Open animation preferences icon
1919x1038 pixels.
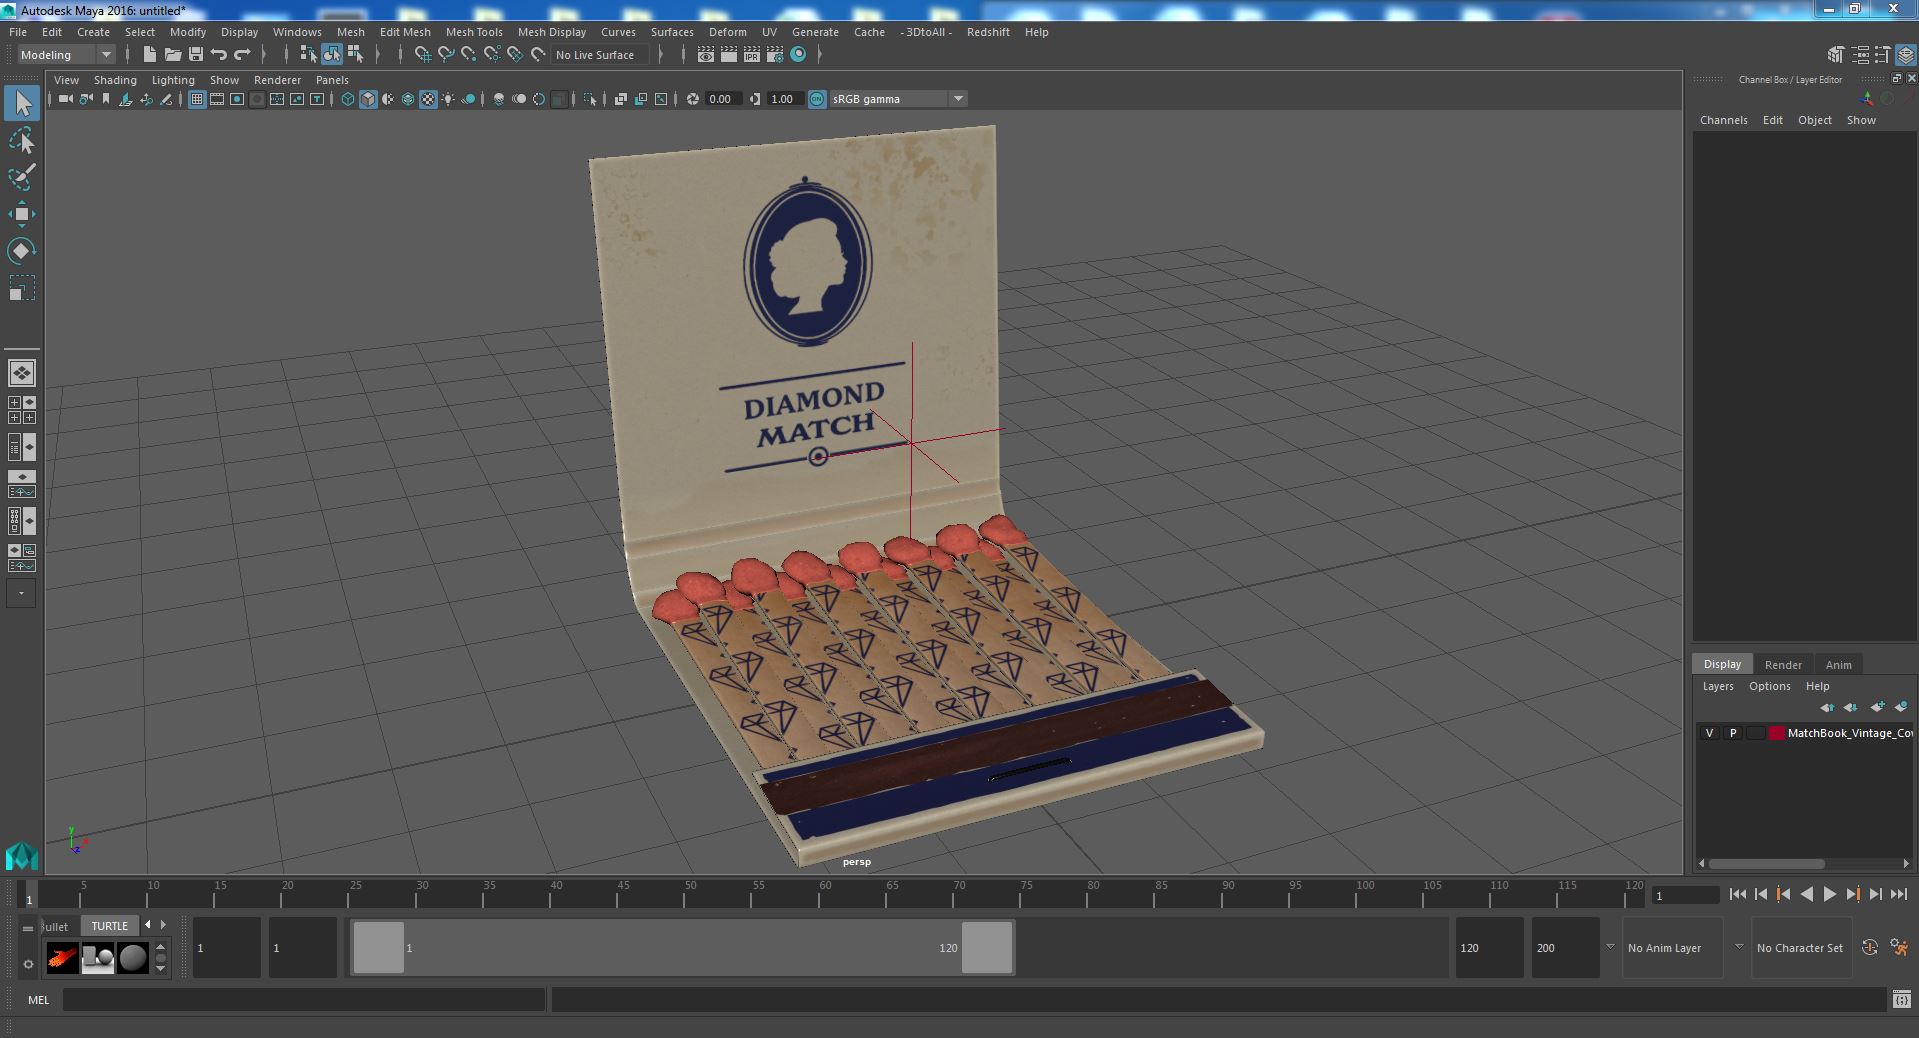[1899, 948]
